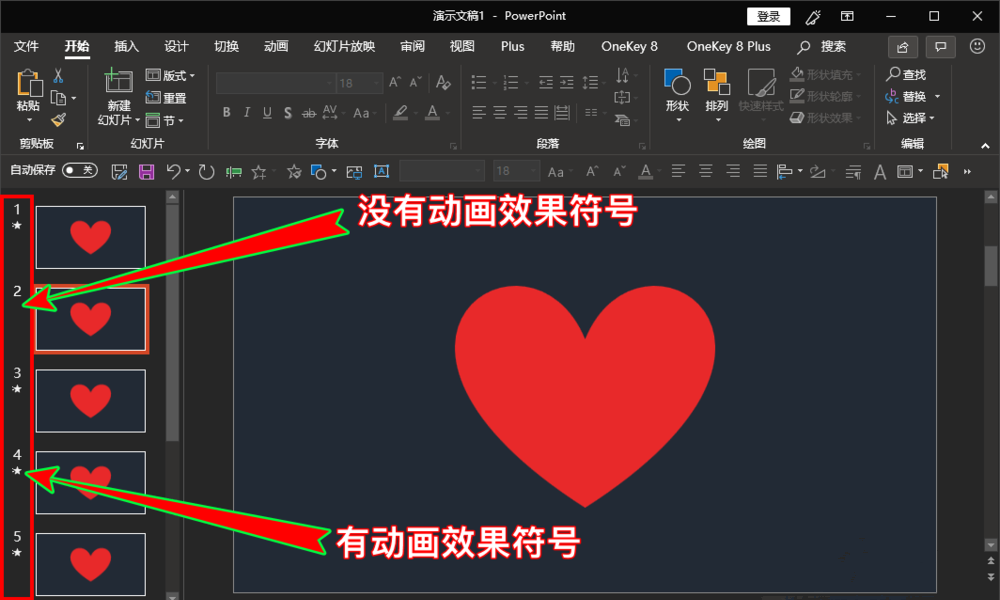Click the Bold formatting icon

point(226,113)
